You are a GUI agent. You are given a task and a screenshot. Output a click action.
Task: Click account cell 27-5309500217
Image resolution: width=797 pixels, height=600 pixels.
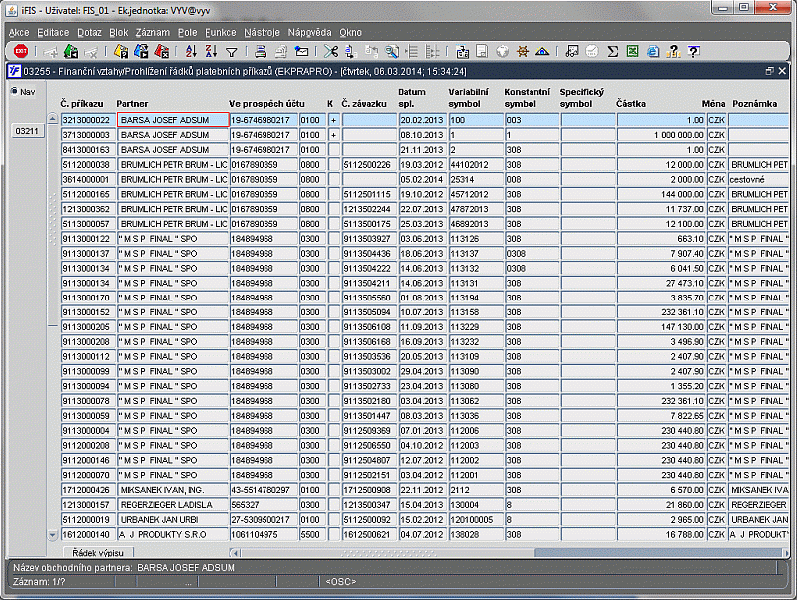tap(263, 520)
